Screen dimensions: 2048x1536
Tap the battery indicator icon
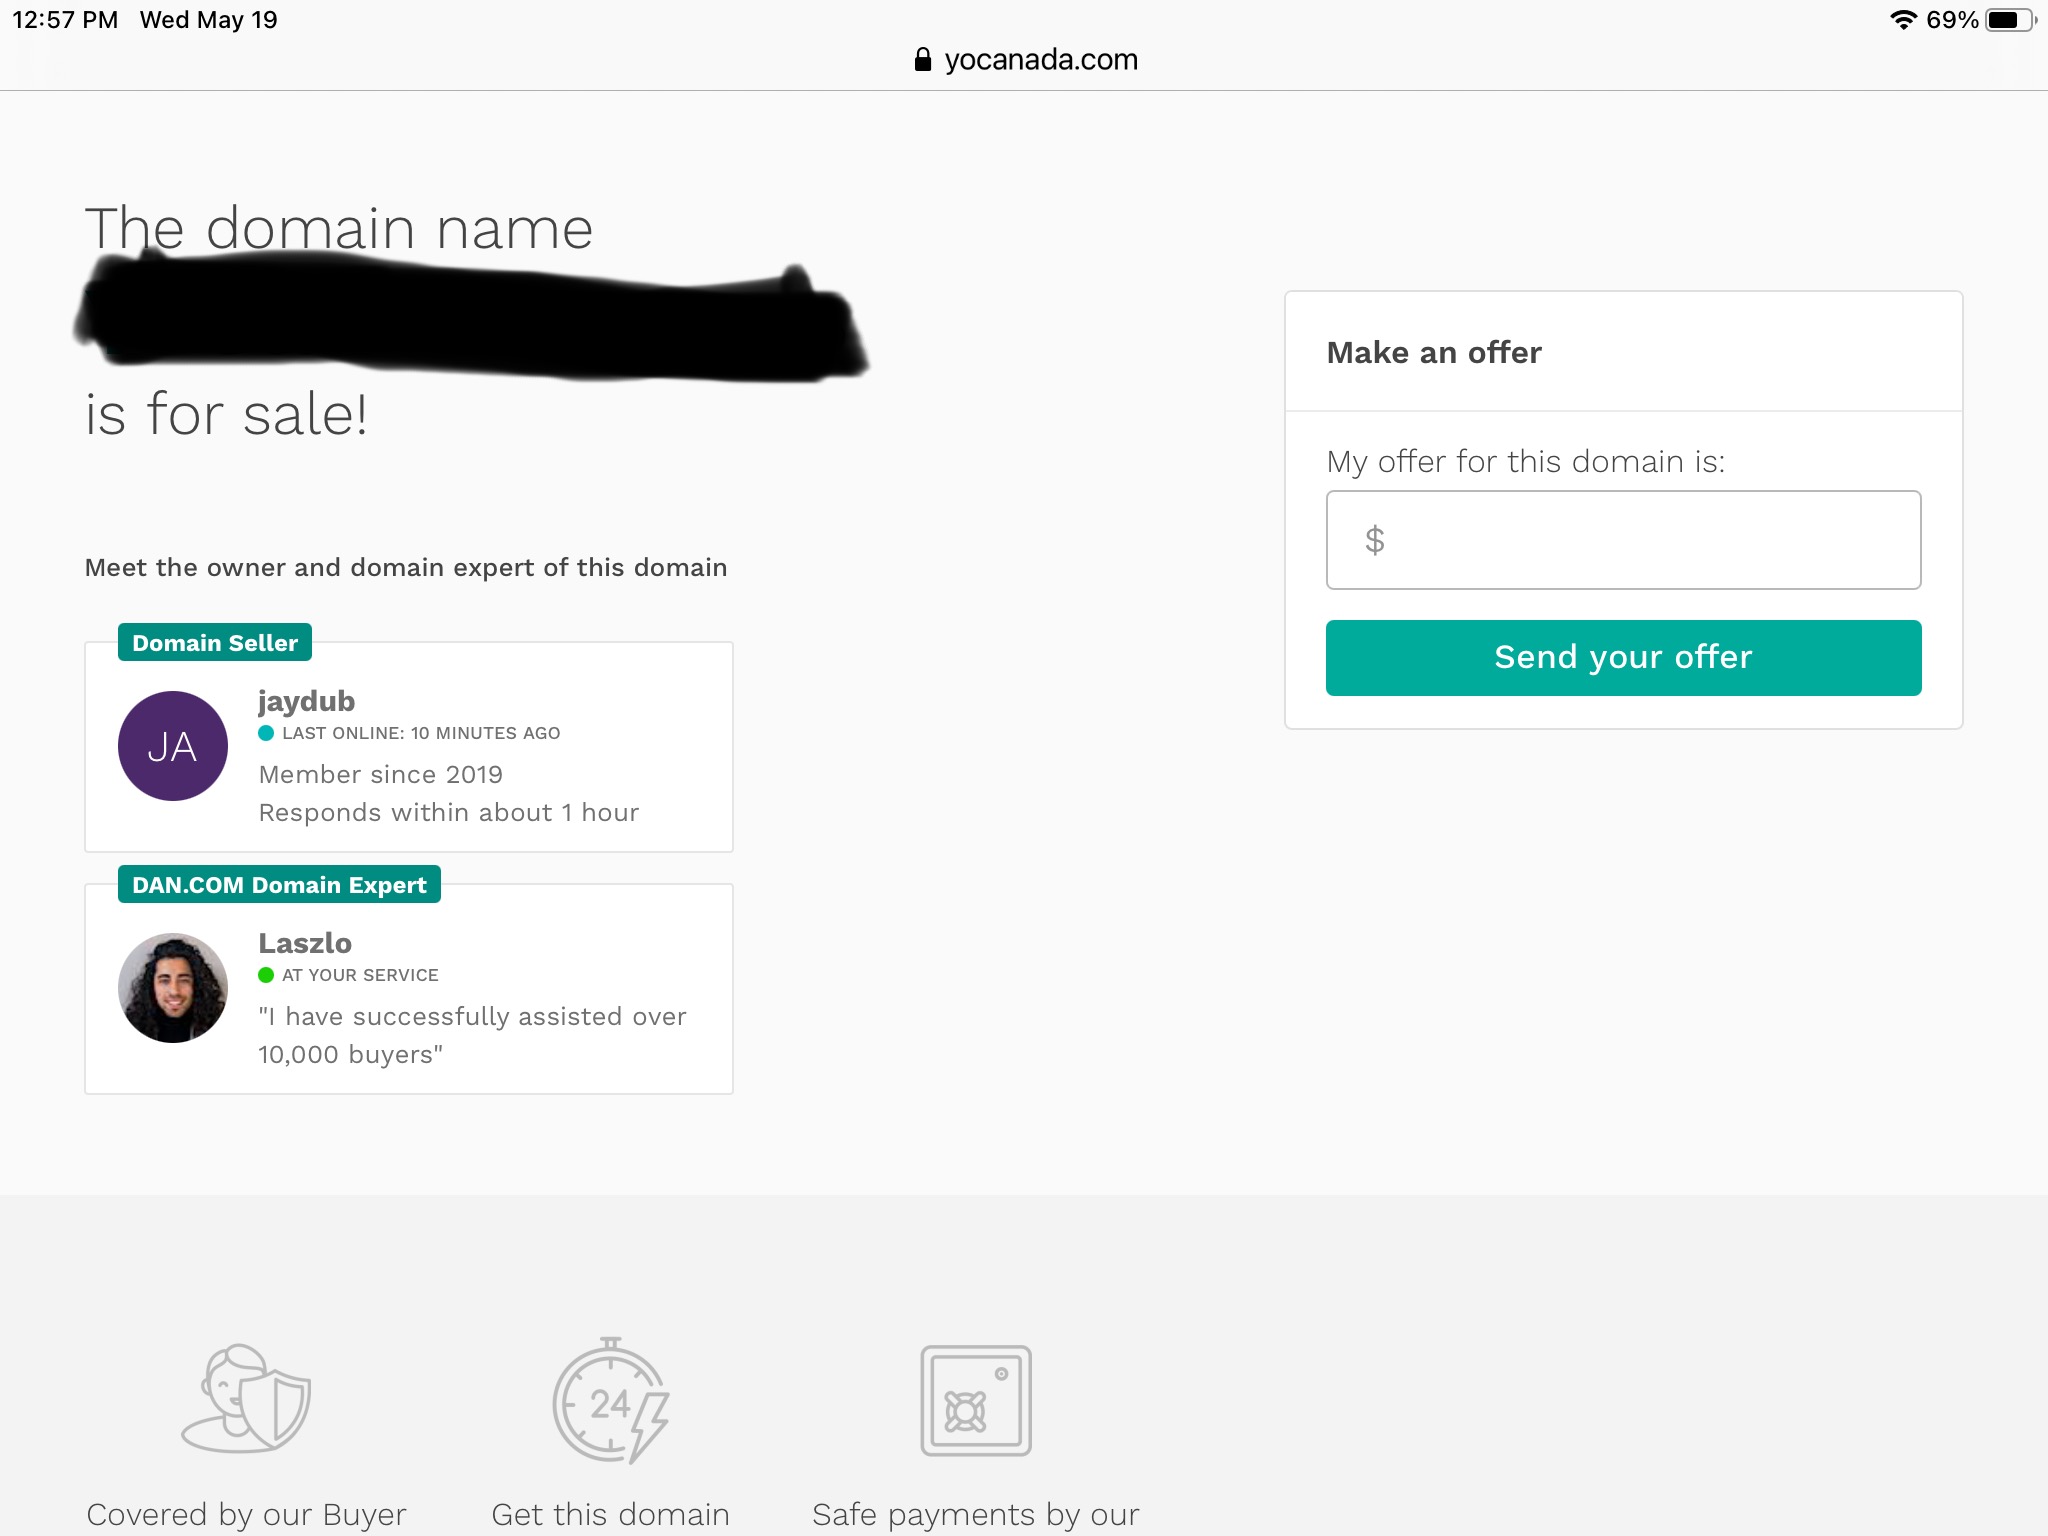point(2011,20)
